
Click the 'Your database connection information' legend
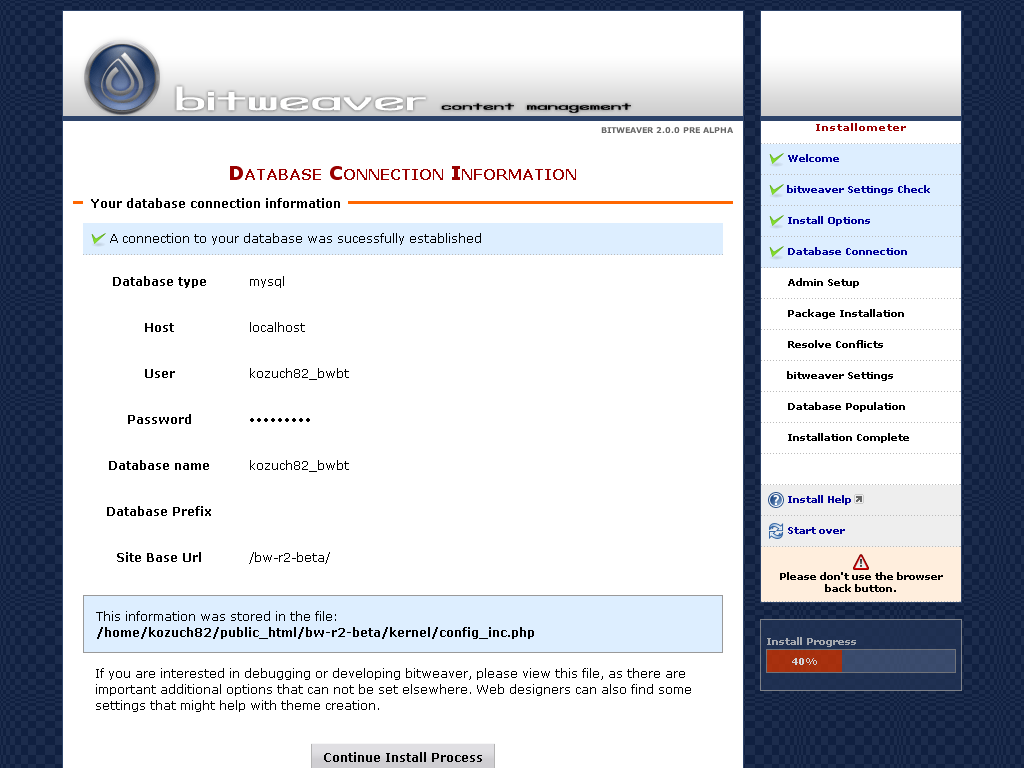coord(216,204)
